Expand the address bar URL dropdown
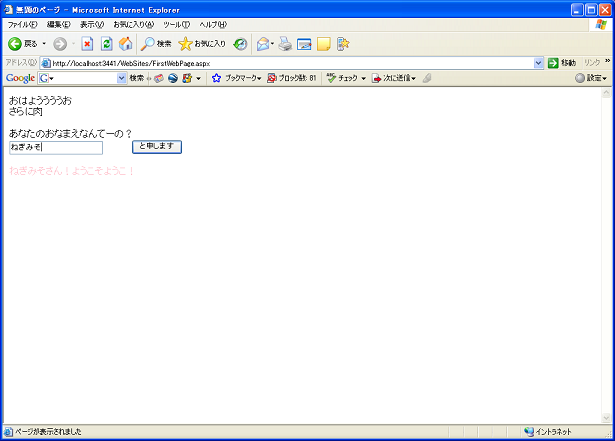The image size is (615, 441). point(538,63)
